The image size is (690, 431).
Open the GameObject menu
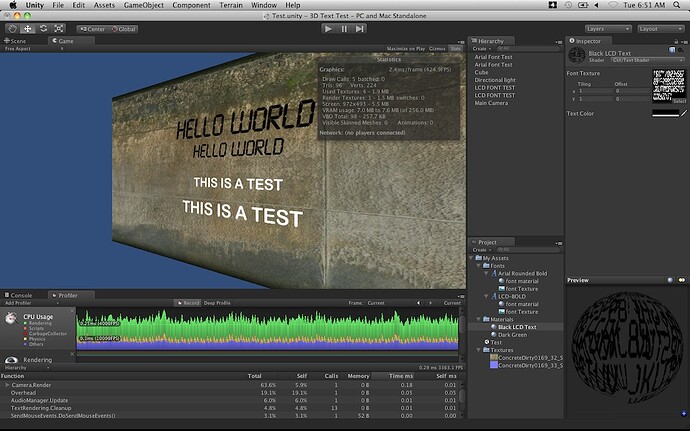(x=143, y=5)
